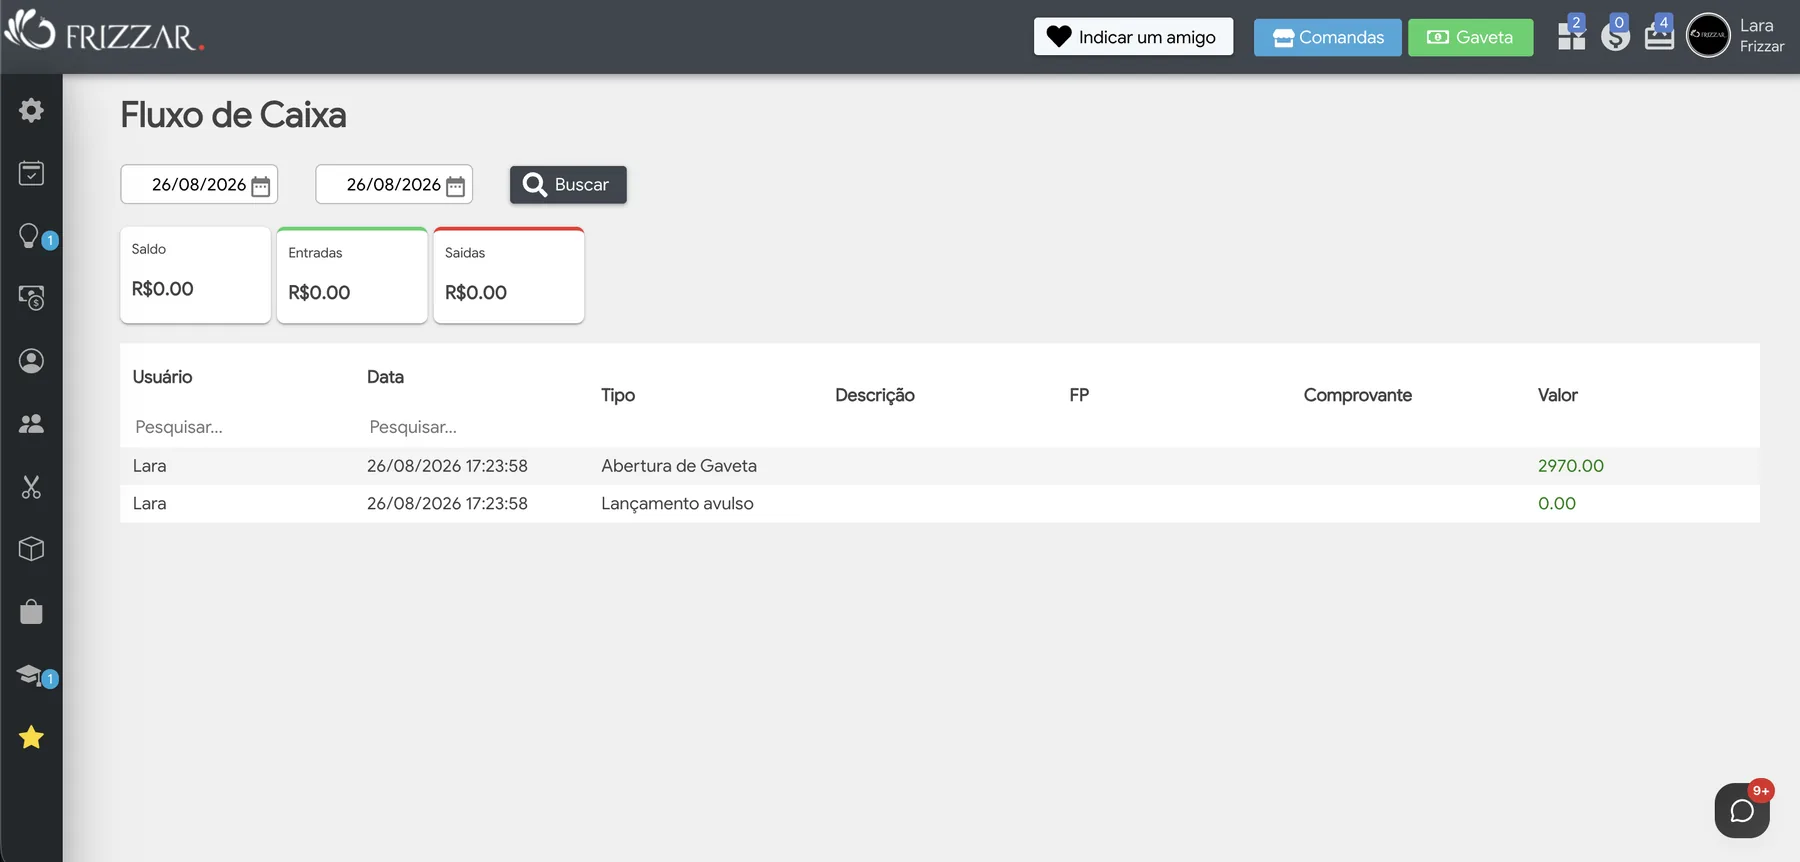Viewport: 1800px width, 862px height.
Task: Click the Frizzar logo in header
Action: point(104,32)
